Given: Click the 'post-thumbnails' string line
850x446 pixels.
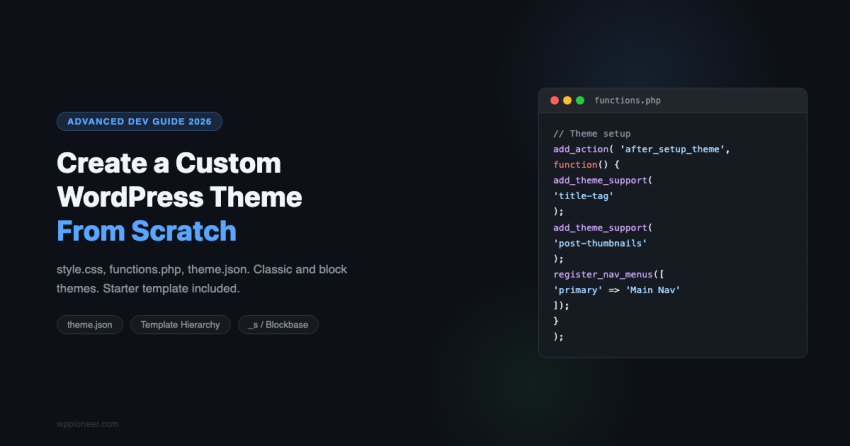Looking at the screenshot, I should [x=600, y=243].
